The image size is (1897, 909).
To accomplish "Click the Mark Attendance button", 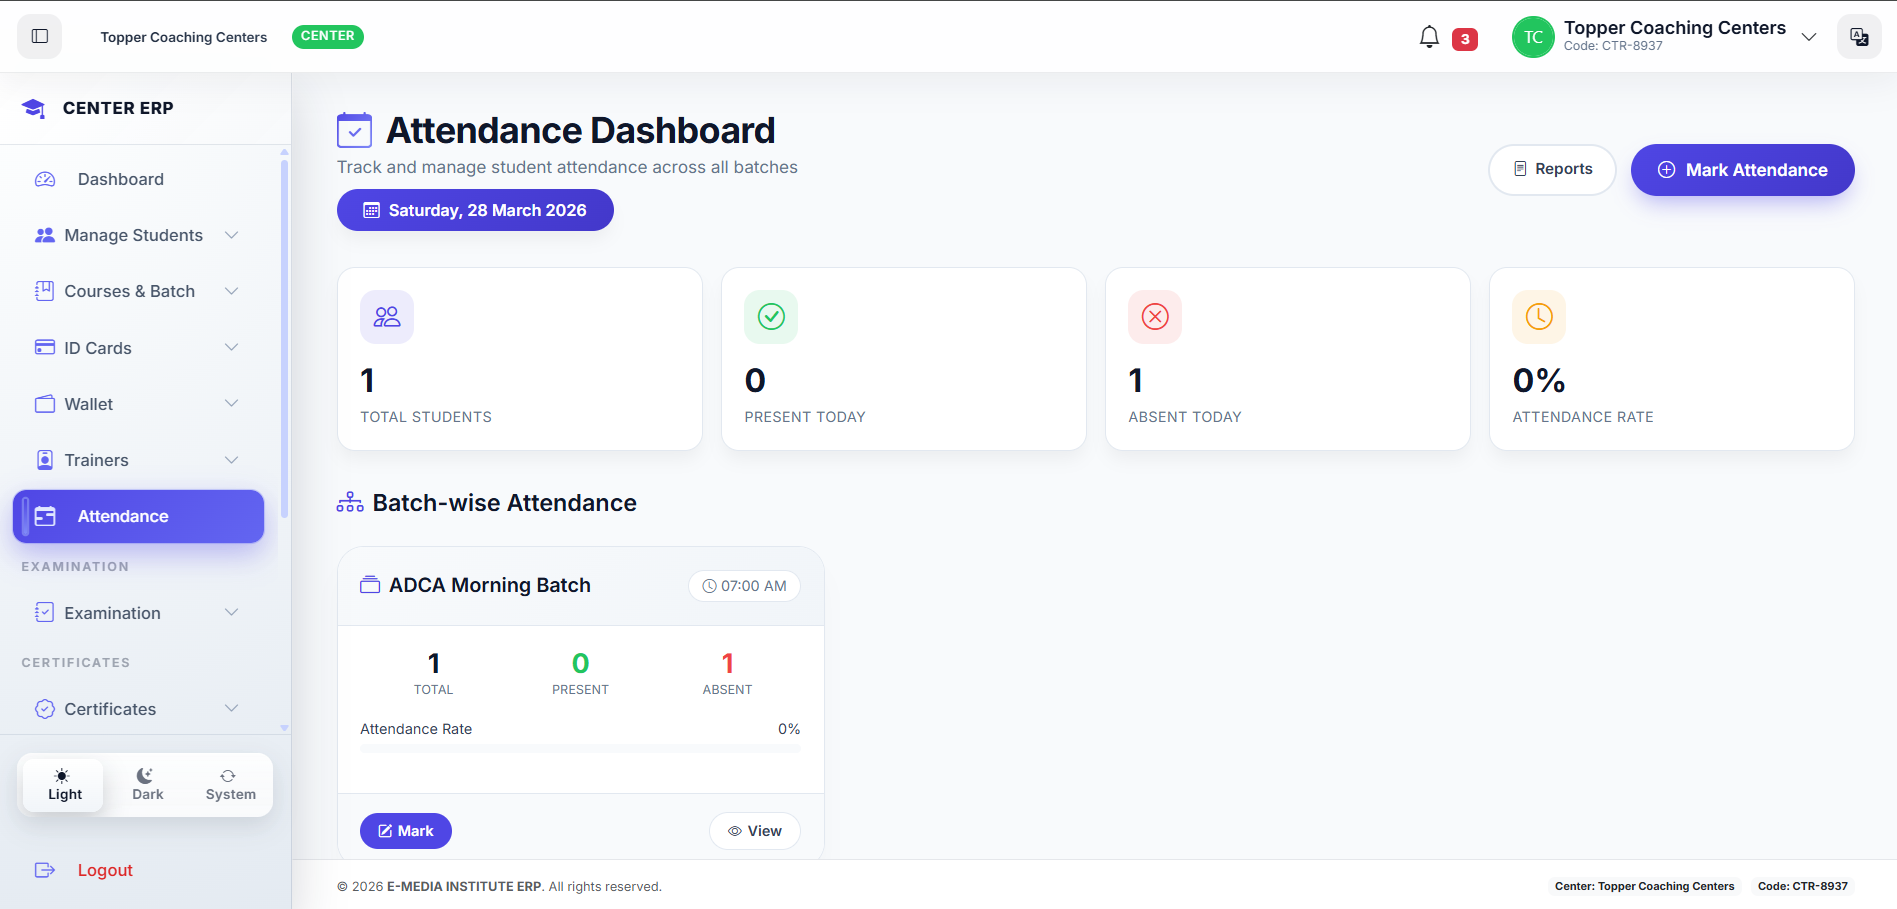I will [1742, 170].
